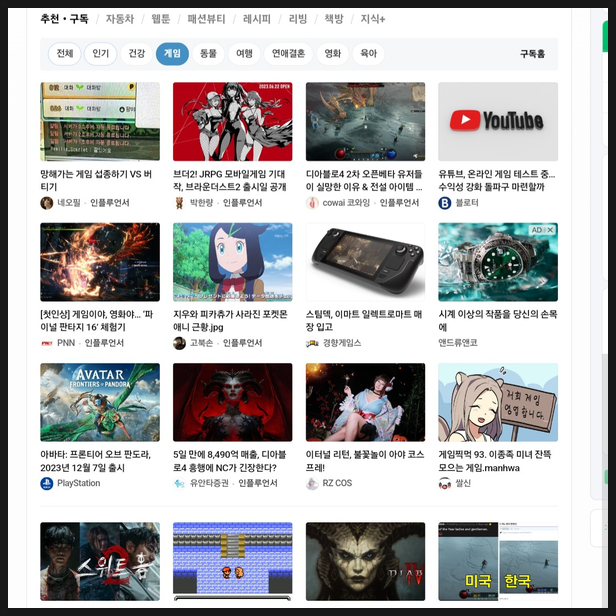Open article 게임찍먹 93 manhwa
This screenshot has height=616, width=616.
tap(495, 461)
